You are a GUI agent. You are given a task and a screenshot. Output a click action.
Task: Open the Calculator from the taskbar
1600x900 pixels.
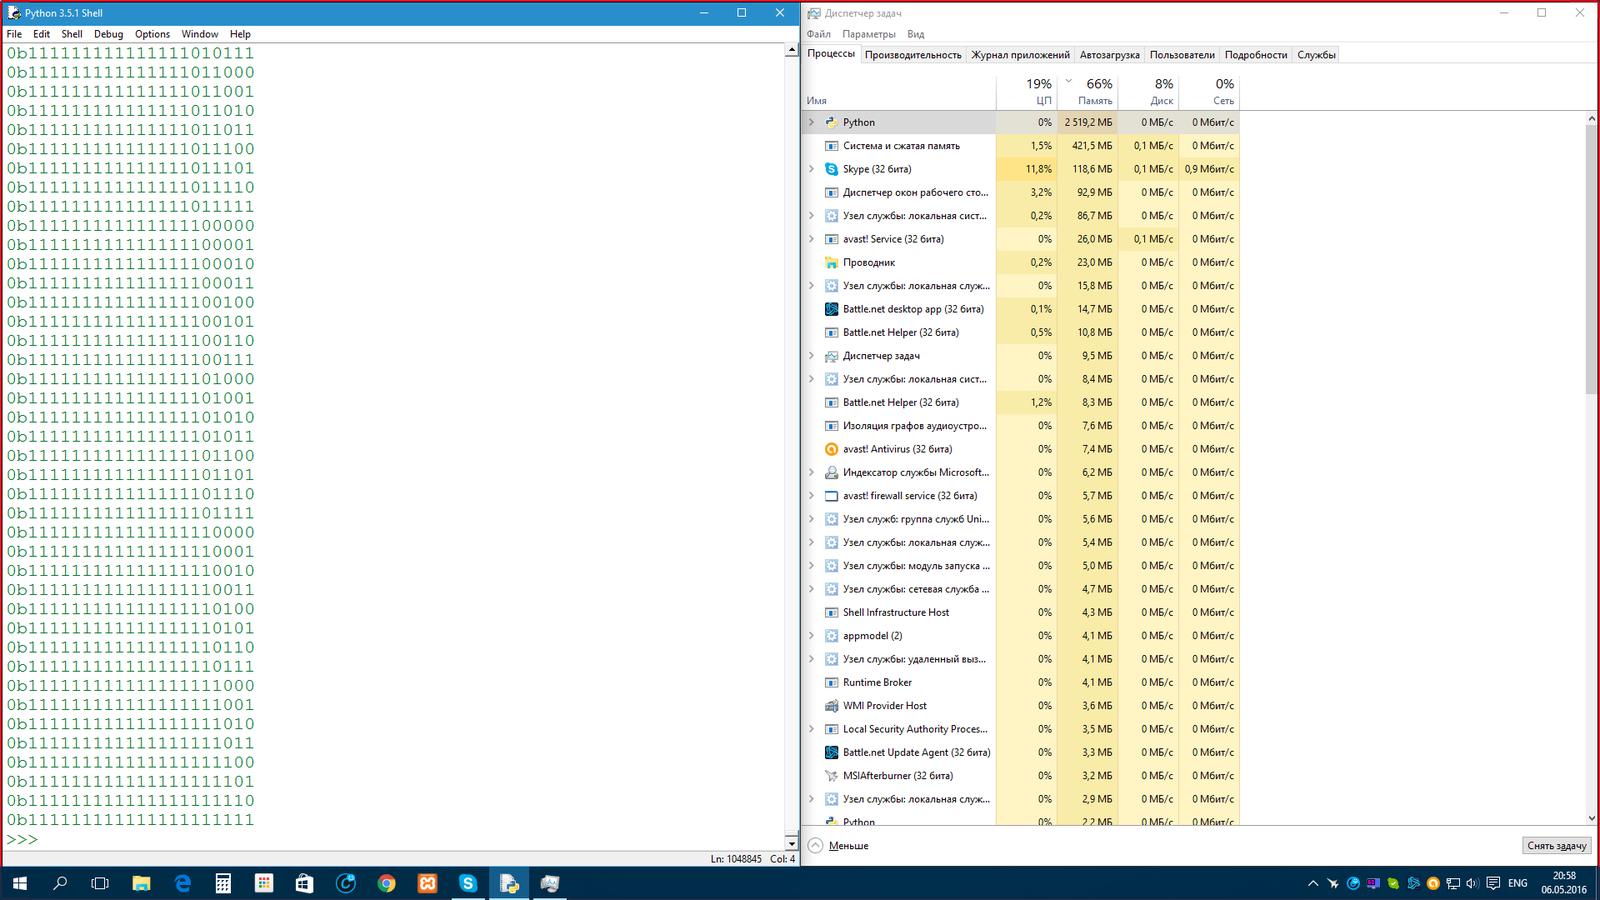(x=223, y=883)
